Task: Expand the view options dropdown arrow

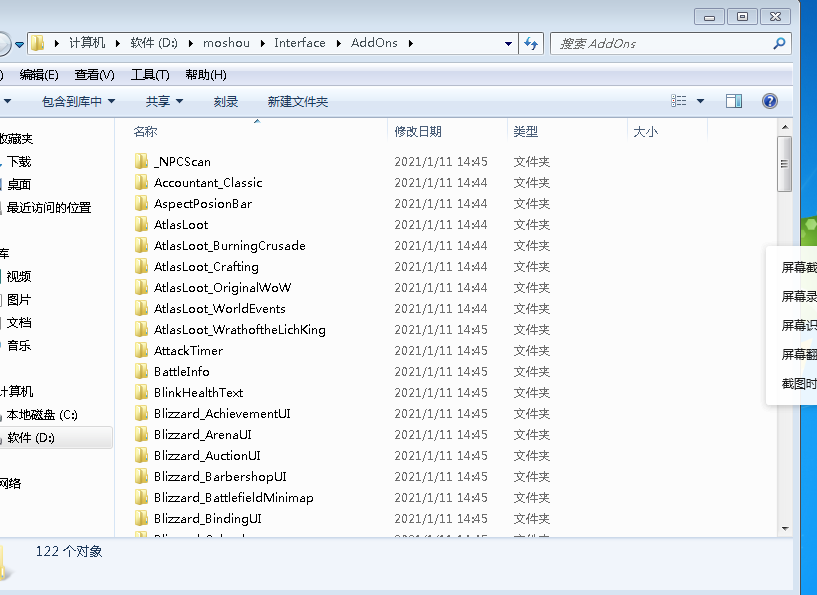Action: point(700,101)
